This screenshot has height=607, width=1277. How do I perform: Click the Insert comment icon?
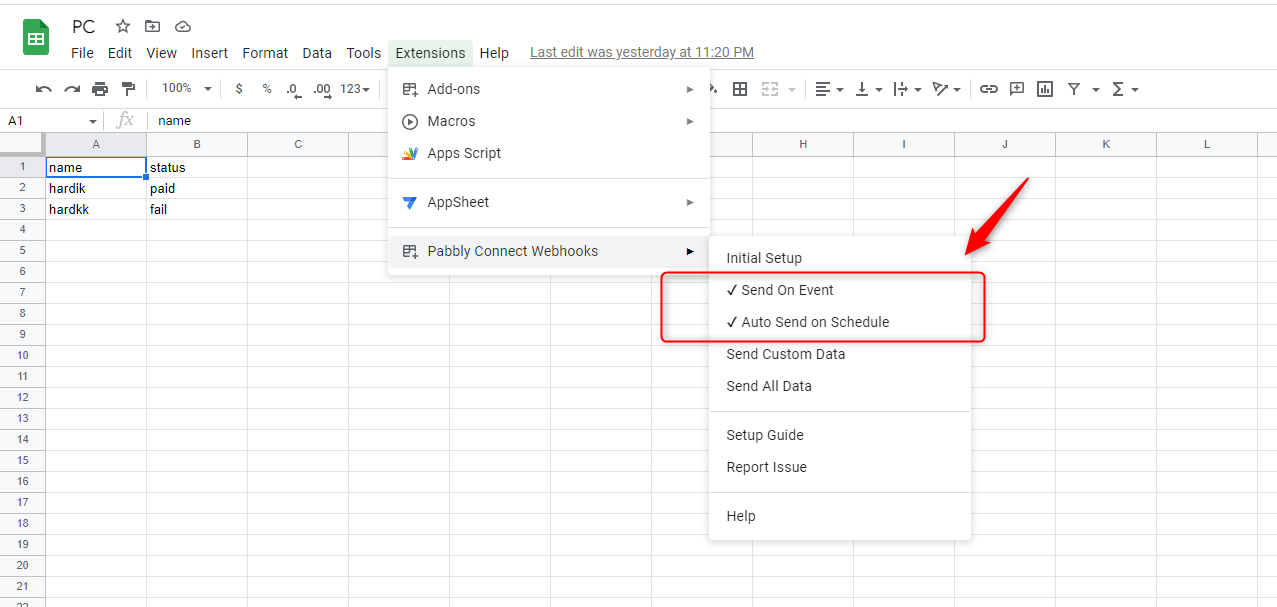[x=1017, y=89]
